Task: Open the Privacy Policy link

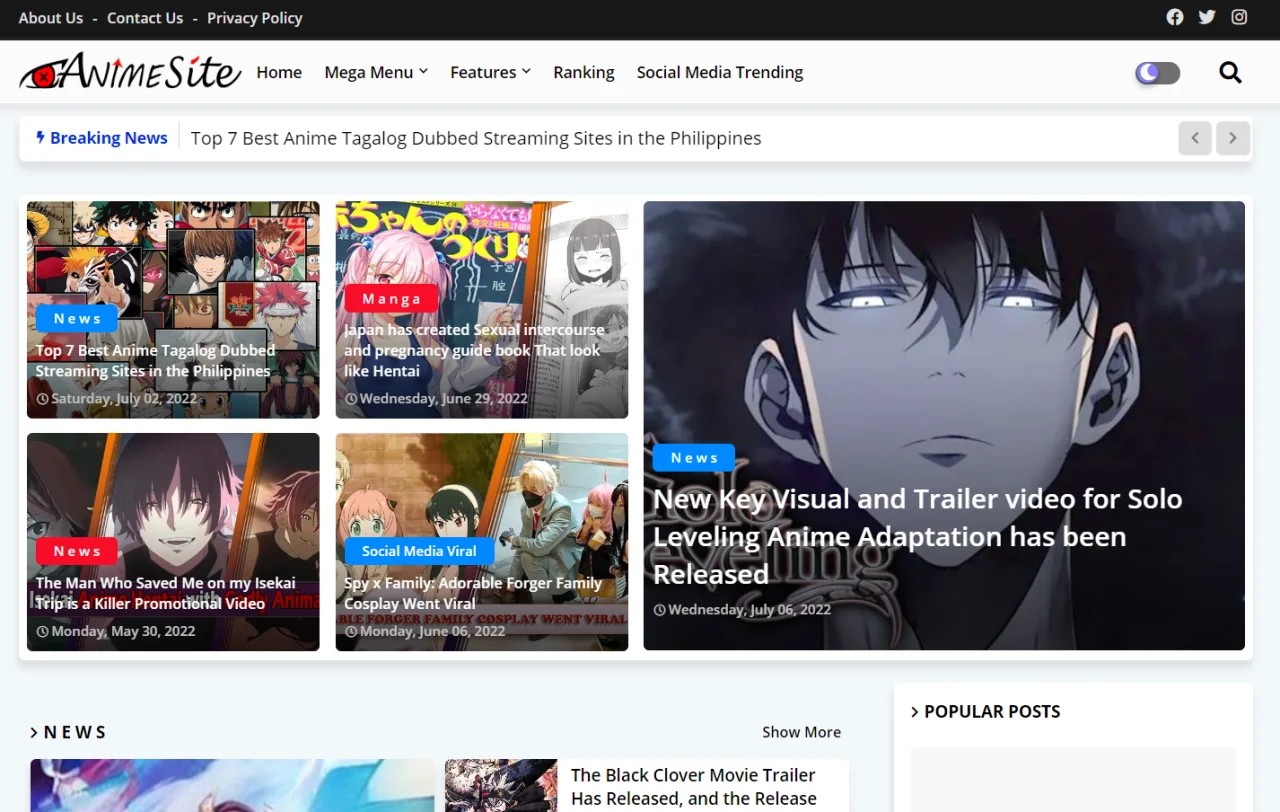Action: pos(255,18)
